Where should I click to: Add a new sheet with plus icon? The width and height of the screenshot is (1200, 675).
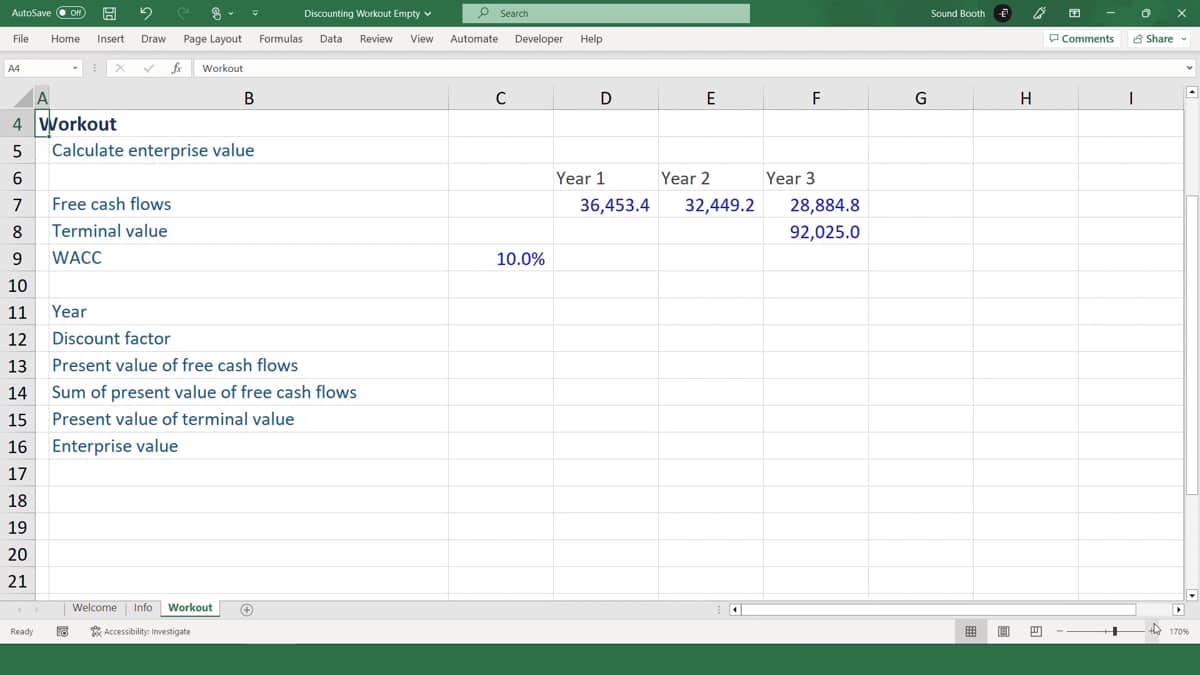246,609
